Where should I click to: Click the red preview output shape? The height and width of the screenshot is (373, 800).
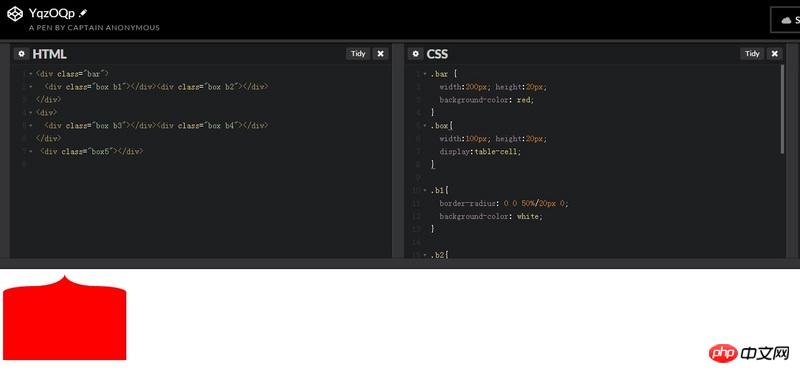[64, 319]
